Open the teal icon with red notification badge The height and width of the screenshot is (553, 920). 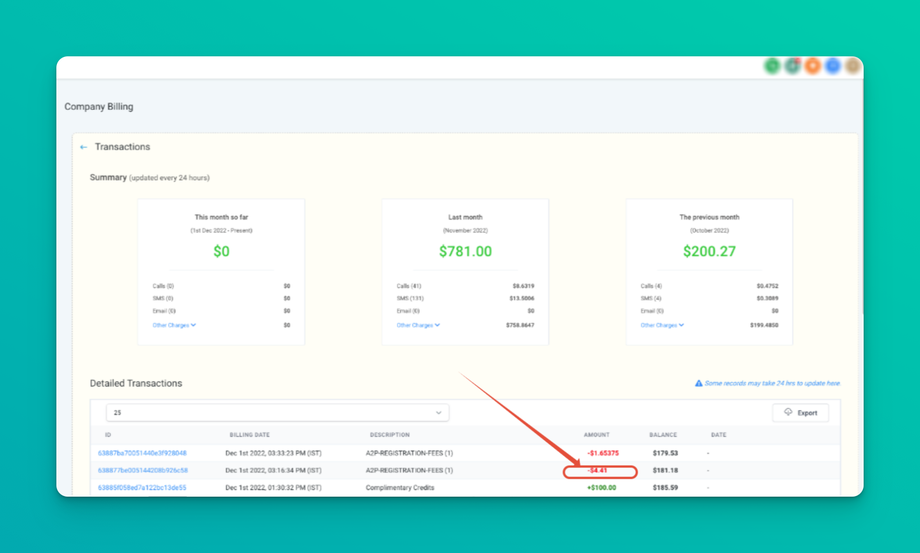click(x=793, y=66)
